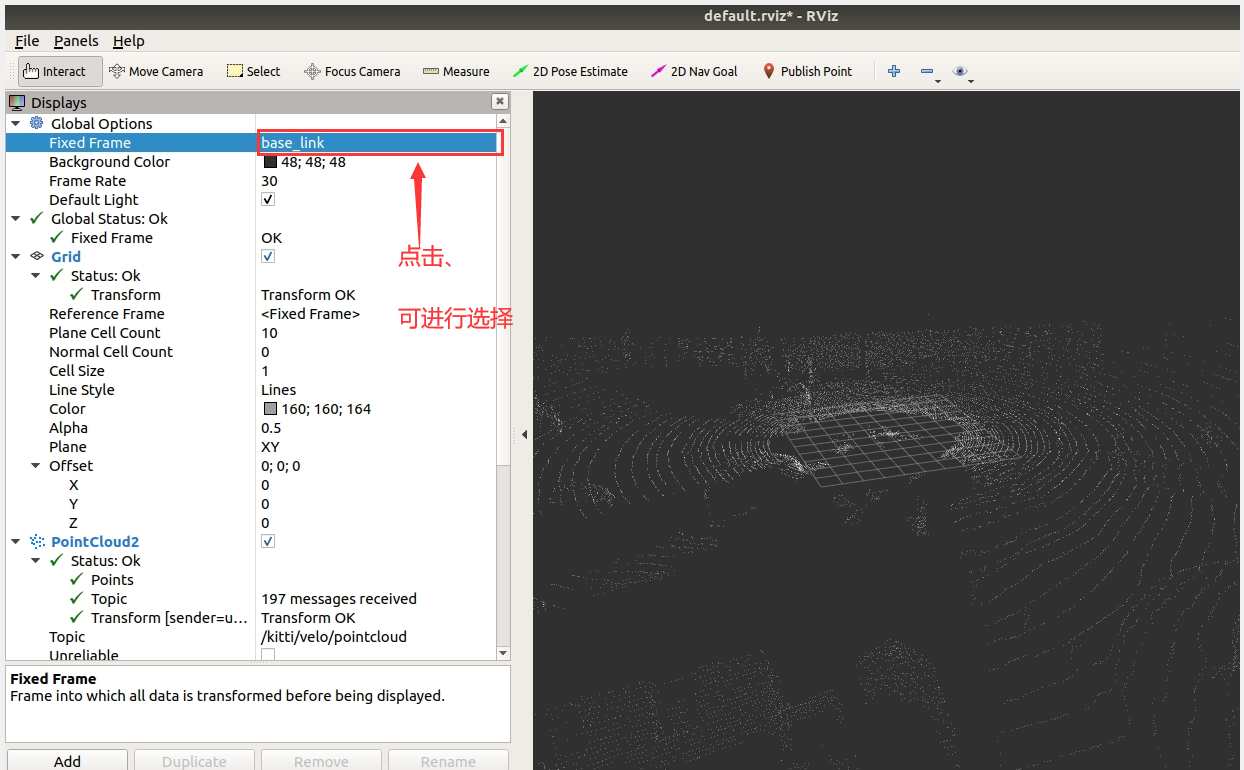The height and width of the screenshot is (770, 1244).
Task: Select the 197 messages received text
Action: pos(339,598)
